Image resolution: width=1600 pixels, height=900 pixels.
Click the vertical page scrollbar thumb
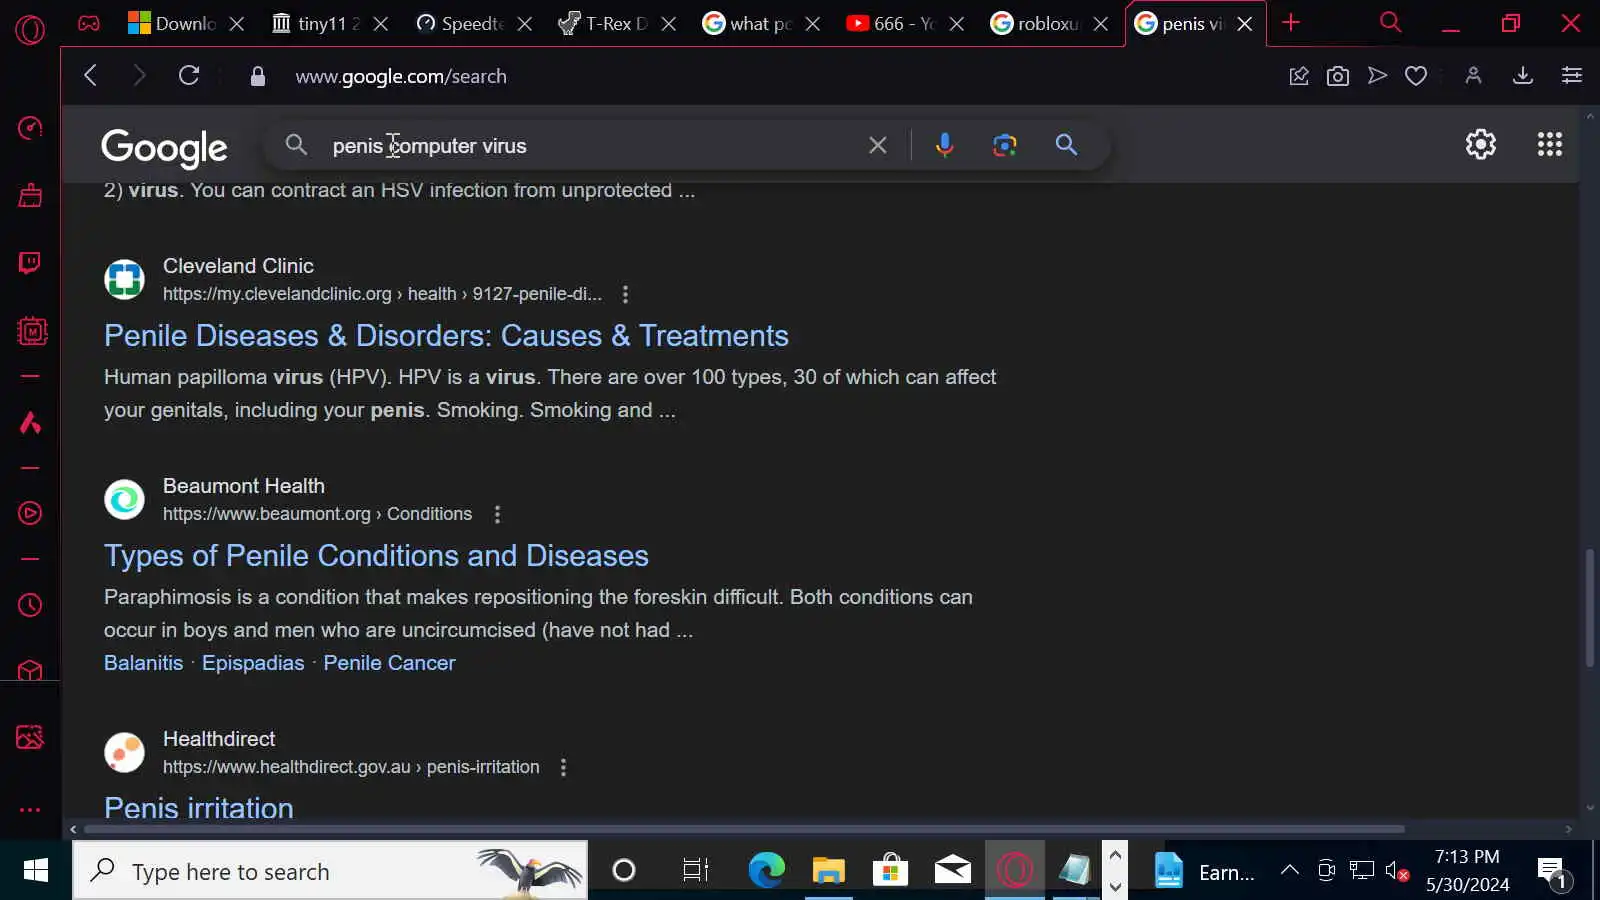(1590, 607)
